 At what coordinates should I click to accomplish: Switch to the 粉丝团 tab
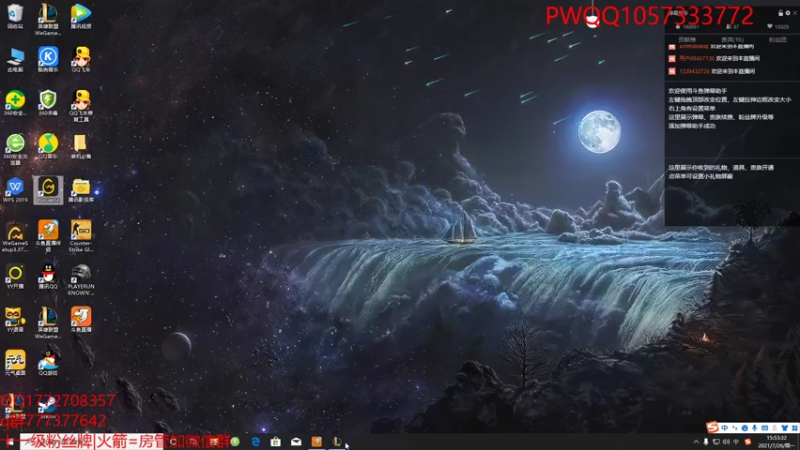click(x=778, y=40)
